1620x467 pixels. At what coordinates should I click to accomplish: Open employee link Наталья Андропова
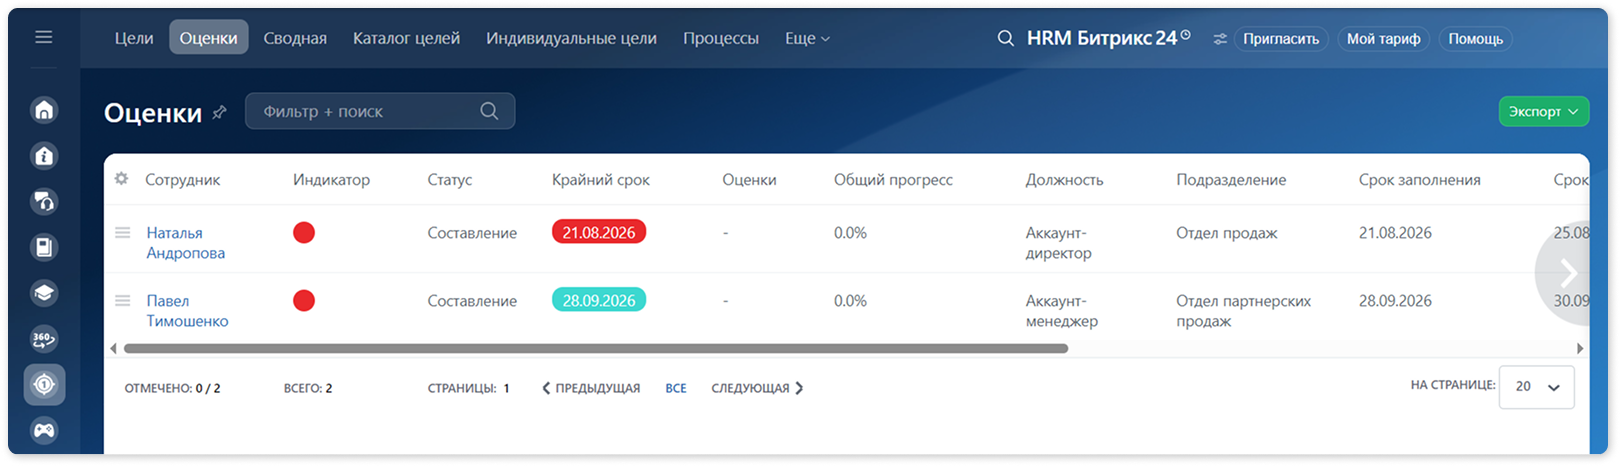coord(186,243)
